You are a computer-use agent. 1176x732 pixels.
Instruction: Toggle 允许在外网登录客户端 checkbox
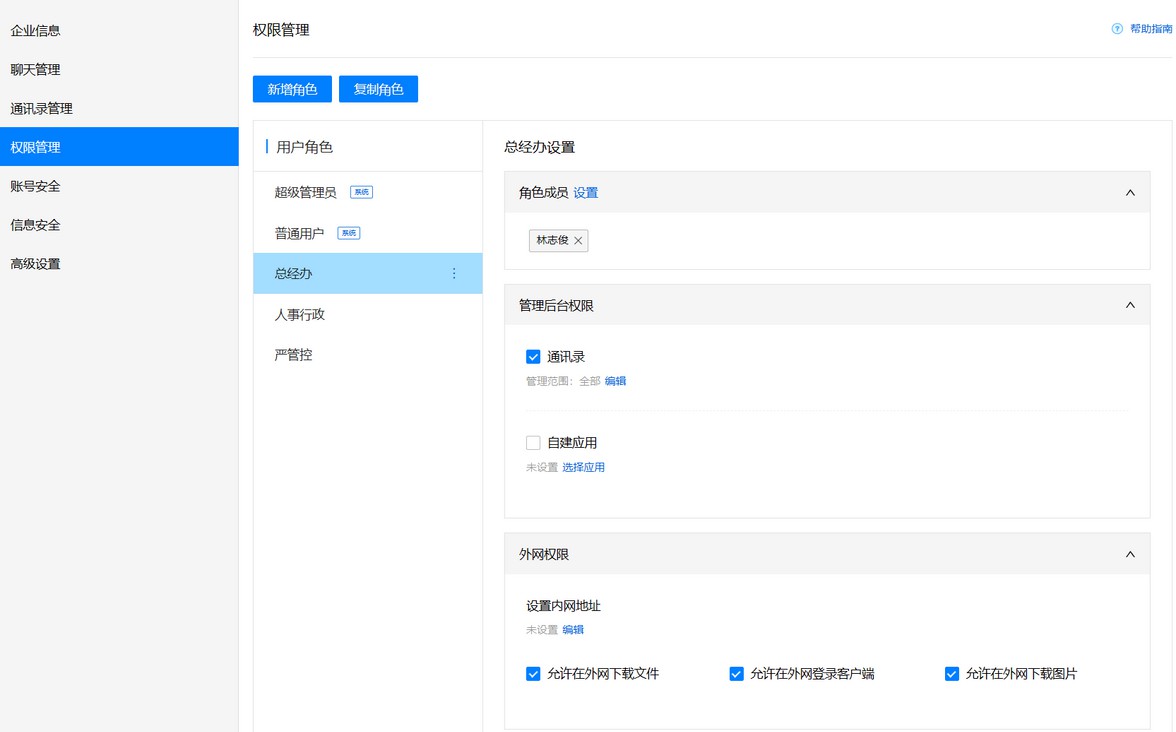click(x=737, y=674)
